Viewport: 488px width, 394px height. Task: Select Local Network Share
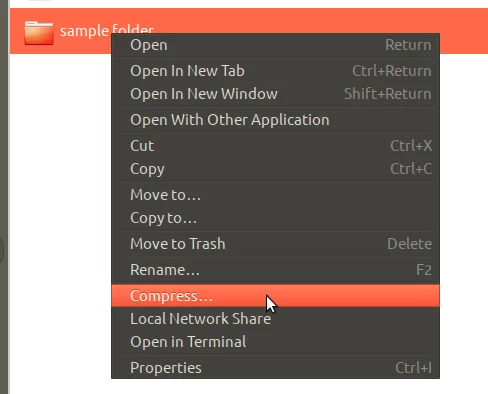[275, 319]
